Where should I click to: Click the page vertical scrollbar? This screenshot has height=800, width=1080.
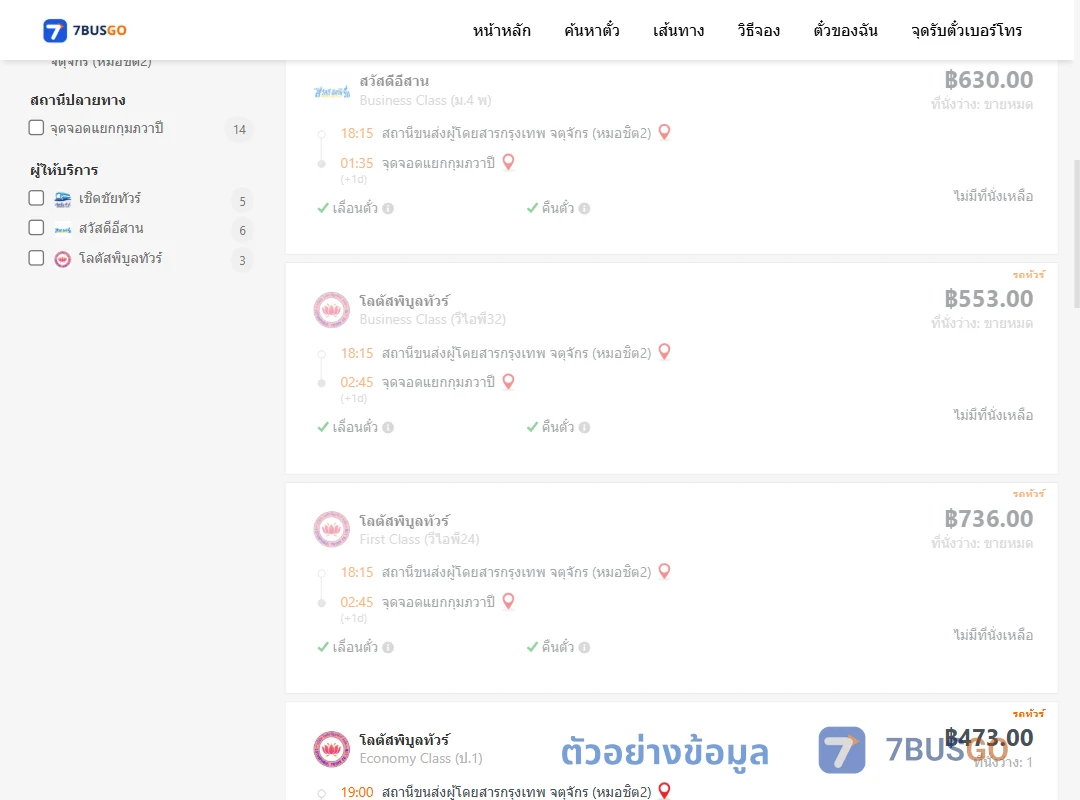[1077, 234]
